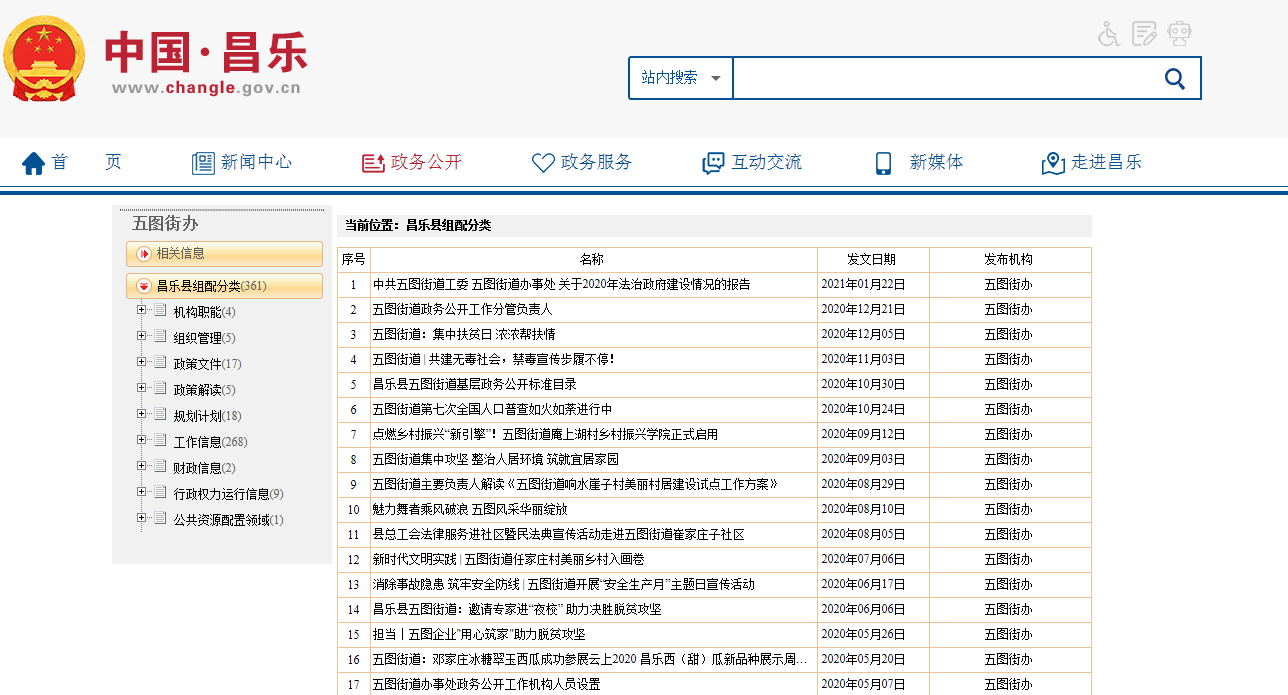Click the magnifying glass search icon
1288x695 pixels.
pyautogui.click(x=1175, y=78)
